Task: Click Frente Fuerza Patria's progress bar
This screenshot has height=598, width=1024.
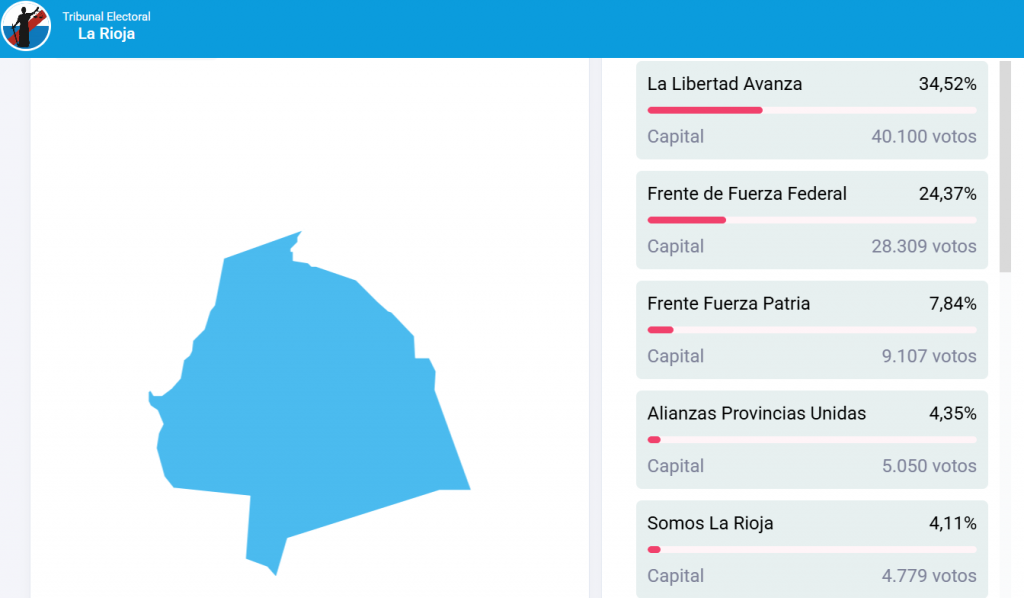Action: point(811,330)
